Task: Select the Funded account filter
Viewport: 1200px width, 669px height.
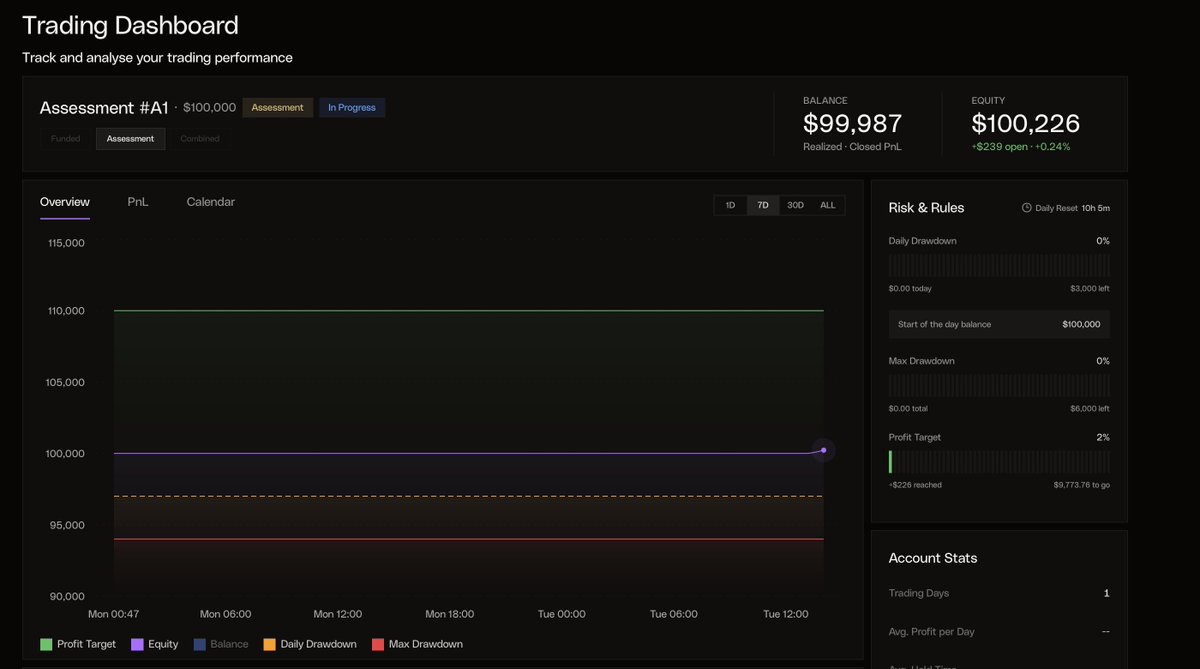Action: [x=67, y=139]
